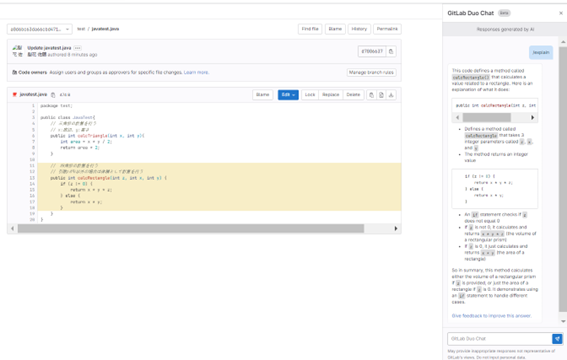The image size is (567, 360).
Task: Click chat vertical scrollbar up arrow
Action: click(x=563, y=42)
